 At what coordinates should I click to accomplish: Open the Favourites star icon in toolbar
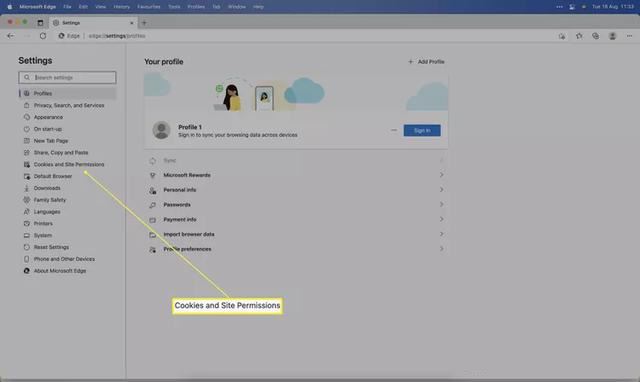coord(579,36)
